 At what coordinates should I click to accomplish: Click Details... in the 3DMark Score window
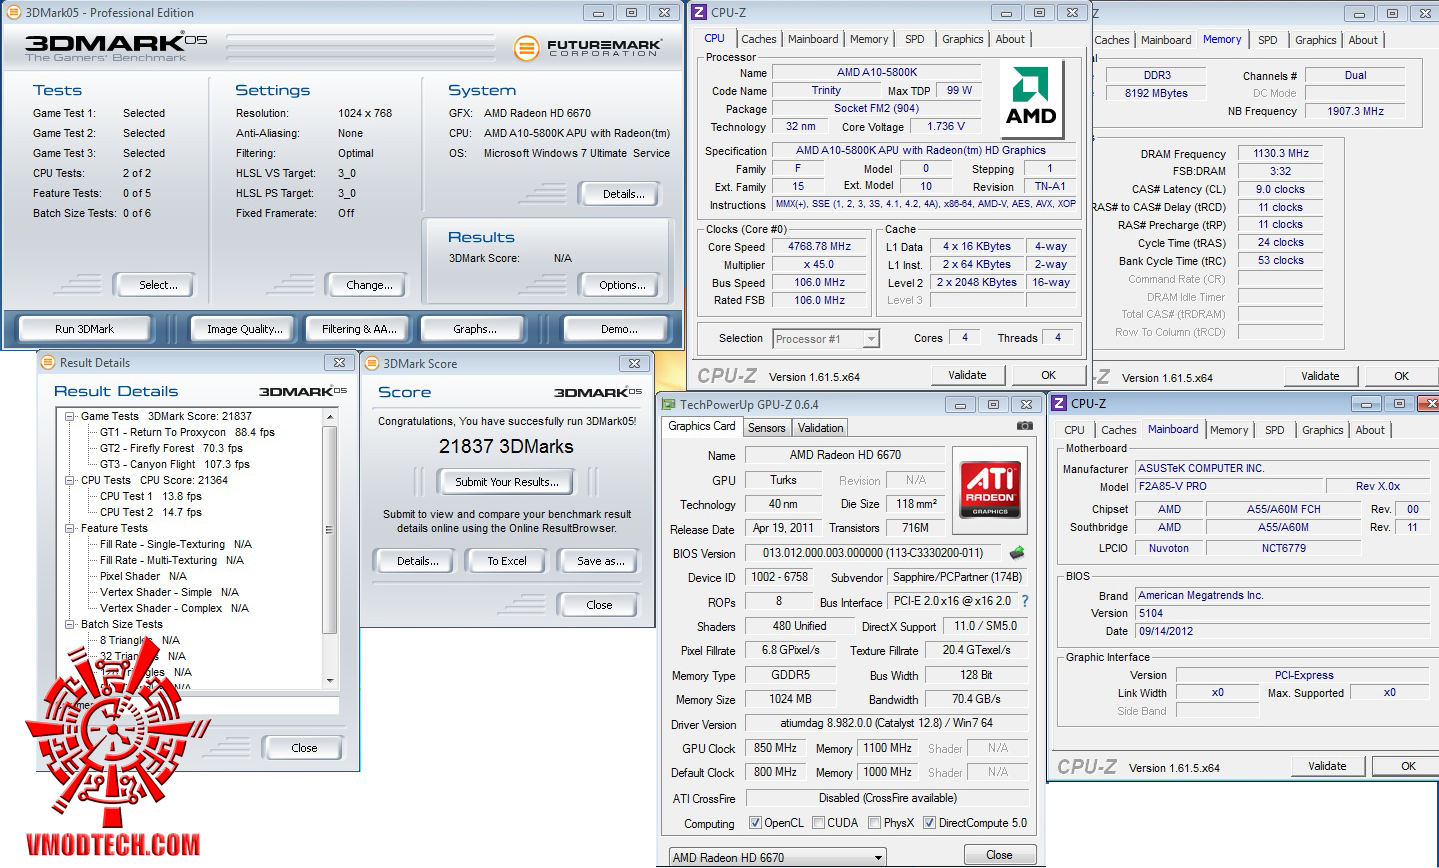(x=417, y=561)
